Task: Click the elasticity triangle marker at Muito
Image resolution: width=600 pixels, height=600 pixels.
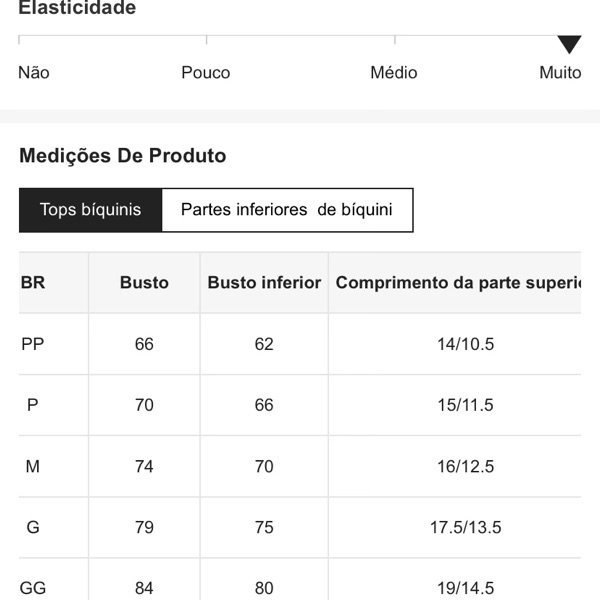Action: [569, 44]
